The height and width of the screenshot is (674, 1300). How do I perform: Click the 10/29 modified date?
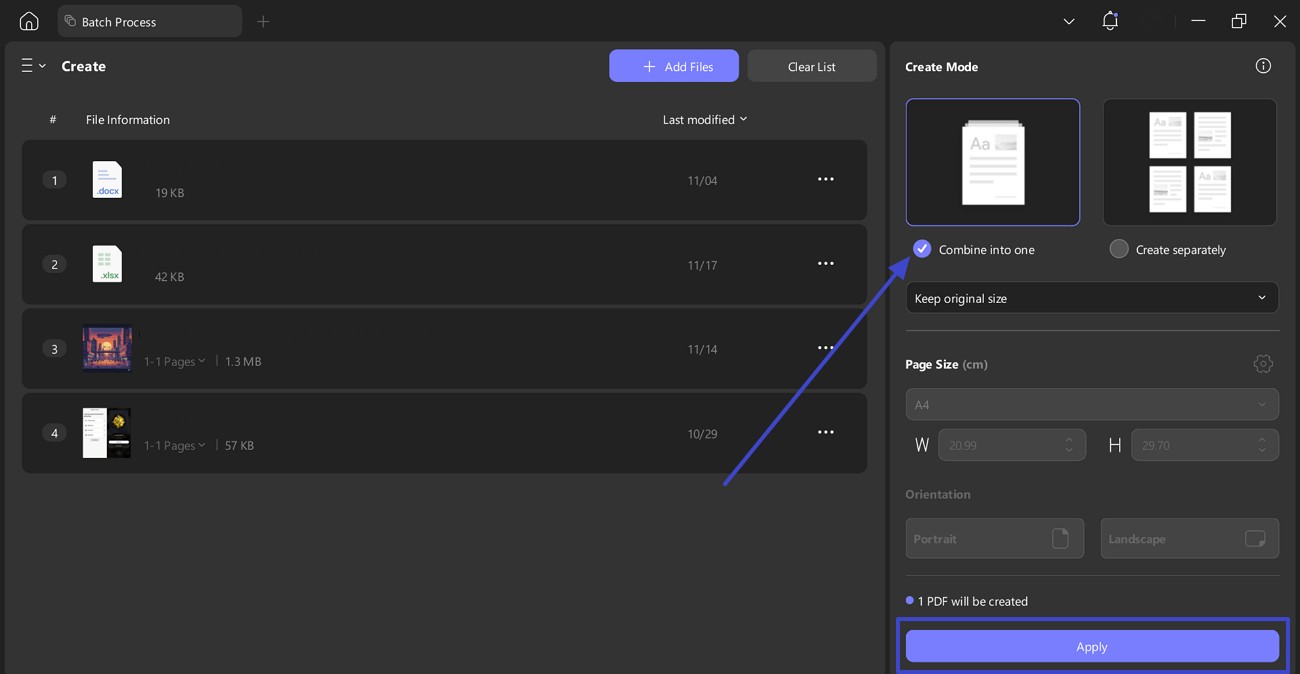[702, 434]
